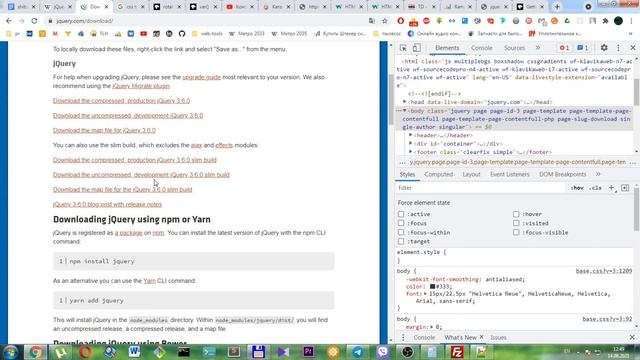Open FileZilla from the taskbar
The width and height of the screenshot is (640, 360).
pos(457,352)
